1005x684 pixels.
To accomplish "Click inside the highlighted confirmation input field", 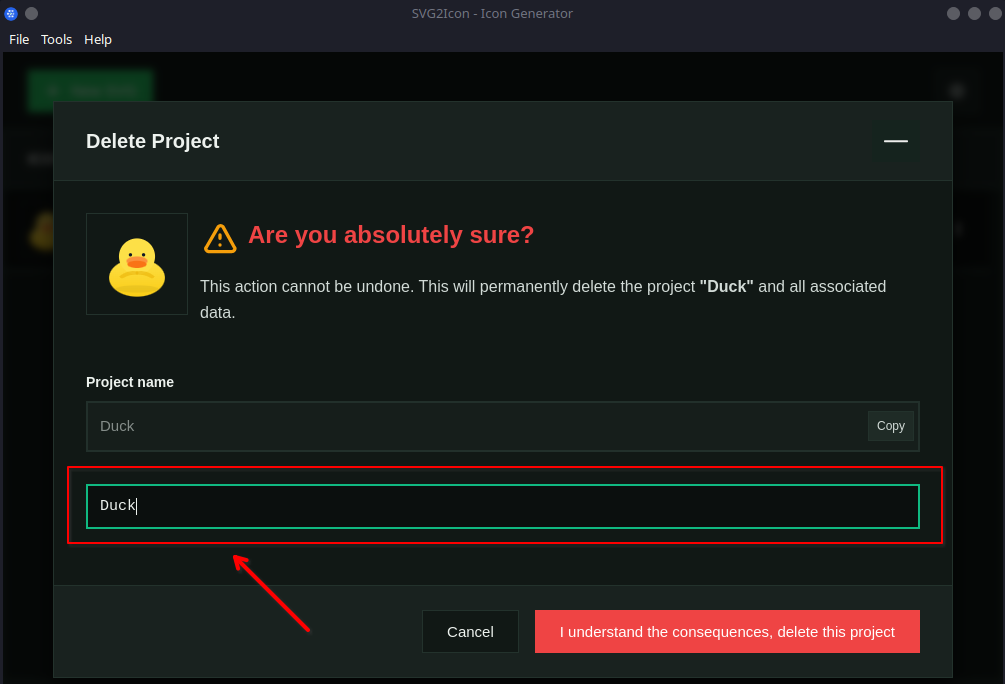I will 502,505.
